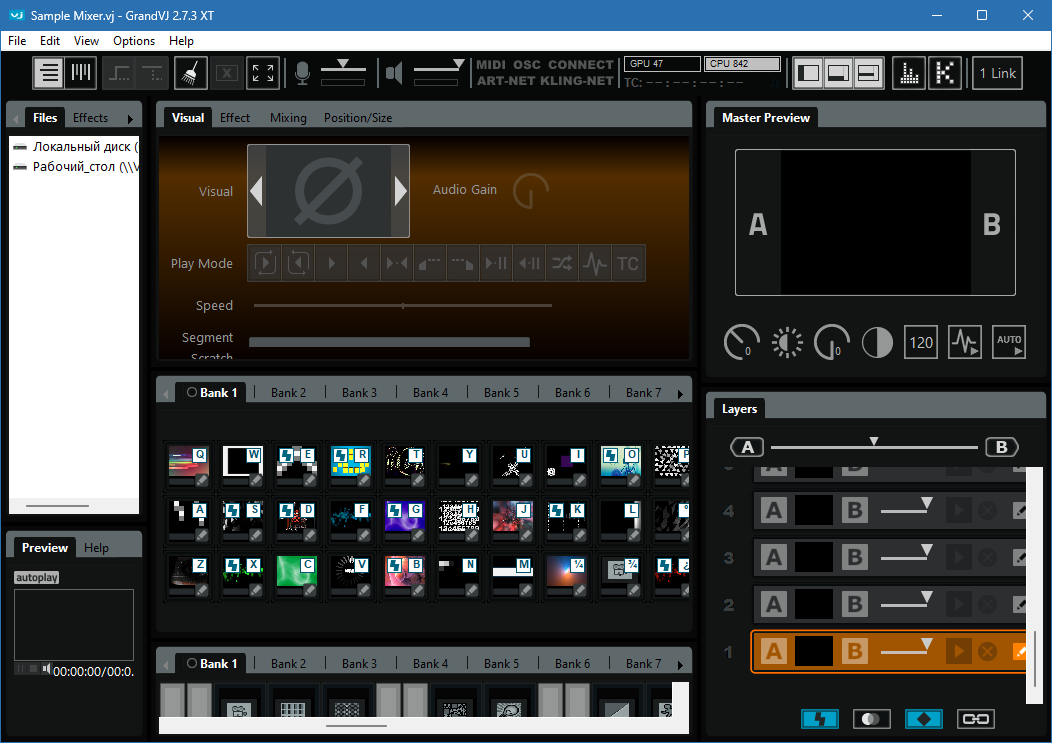The image size is (1052, 743).
Task: Assign layer 4 to channel A
Action: pyautogui.click(x=774, y=511)
